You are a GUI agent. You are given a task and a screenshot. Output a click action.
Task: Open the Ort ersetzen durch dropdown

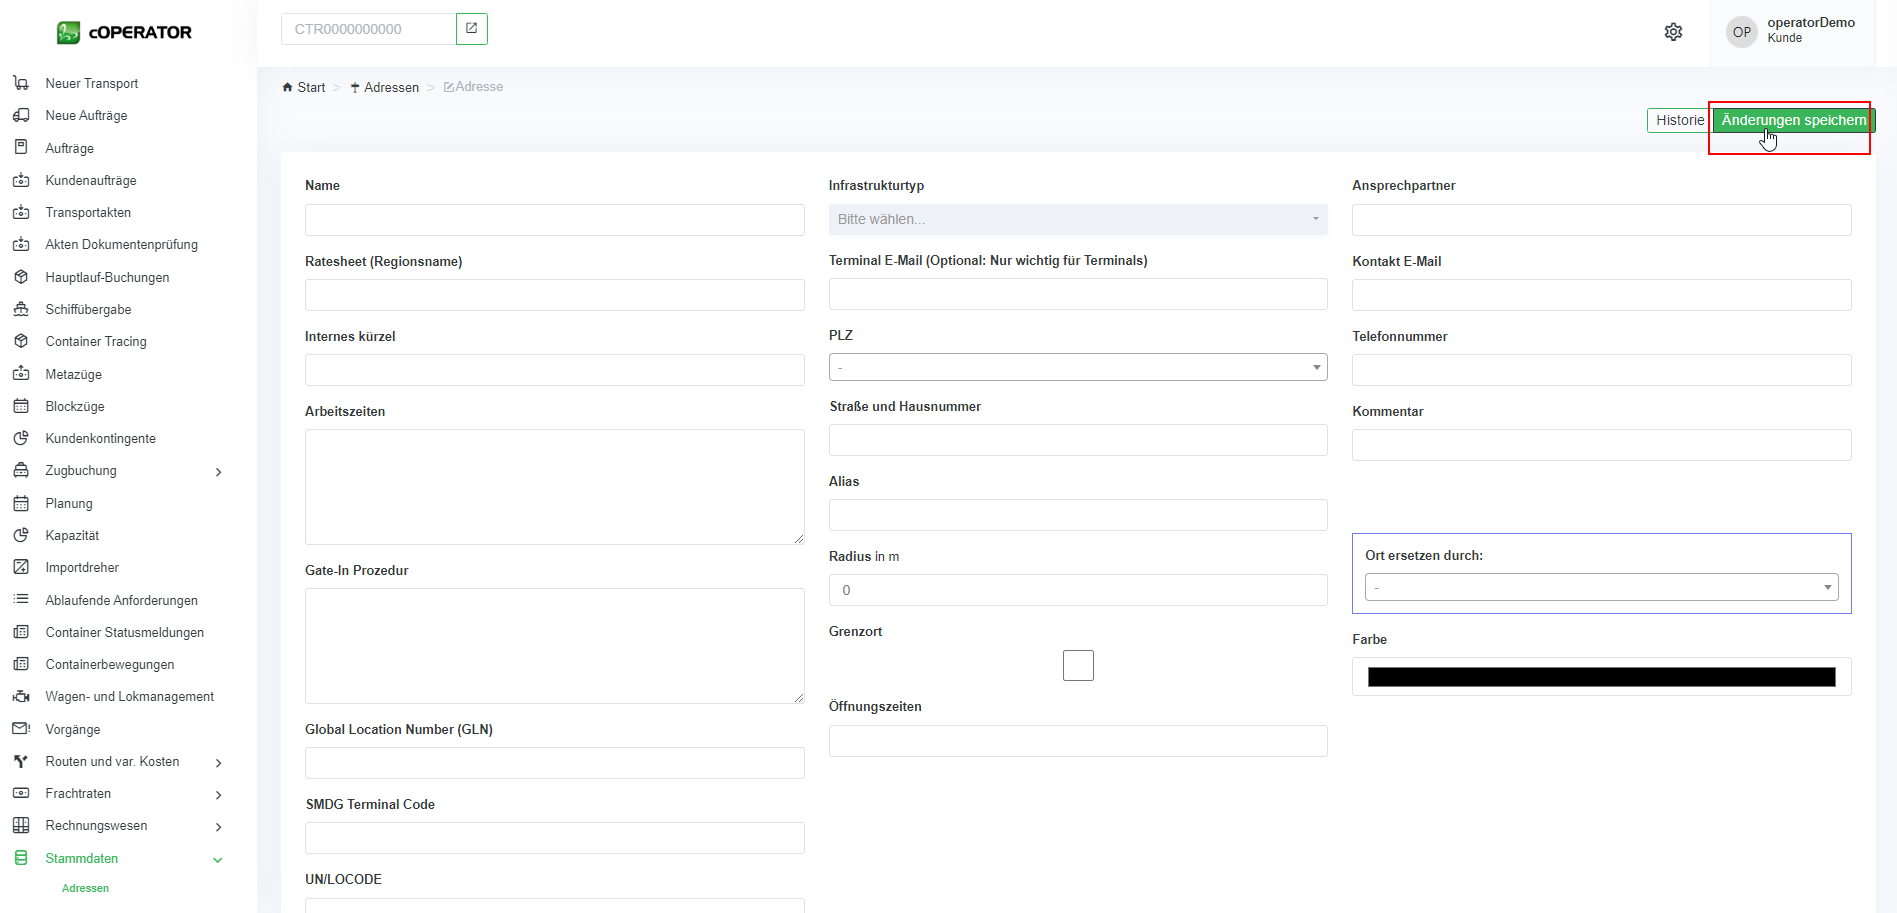pos(1600,587)
